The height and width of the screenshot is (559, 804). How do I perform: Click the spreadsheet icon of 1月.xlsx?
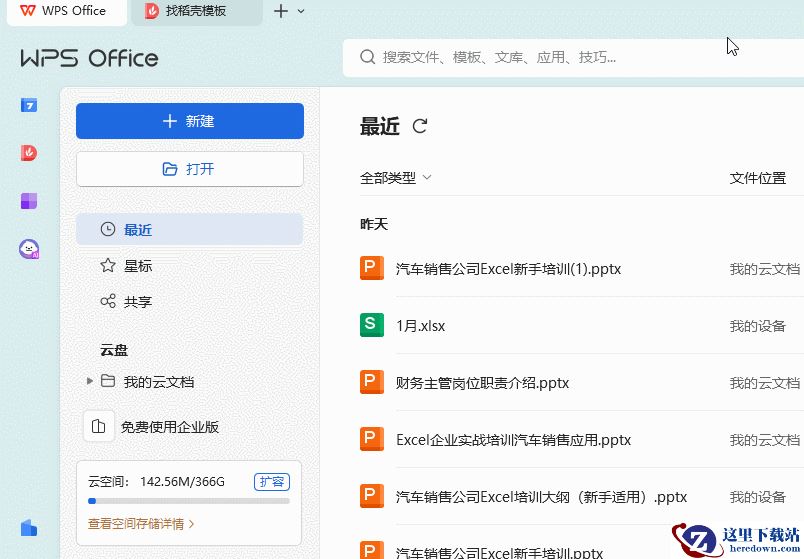pos(372,325)
